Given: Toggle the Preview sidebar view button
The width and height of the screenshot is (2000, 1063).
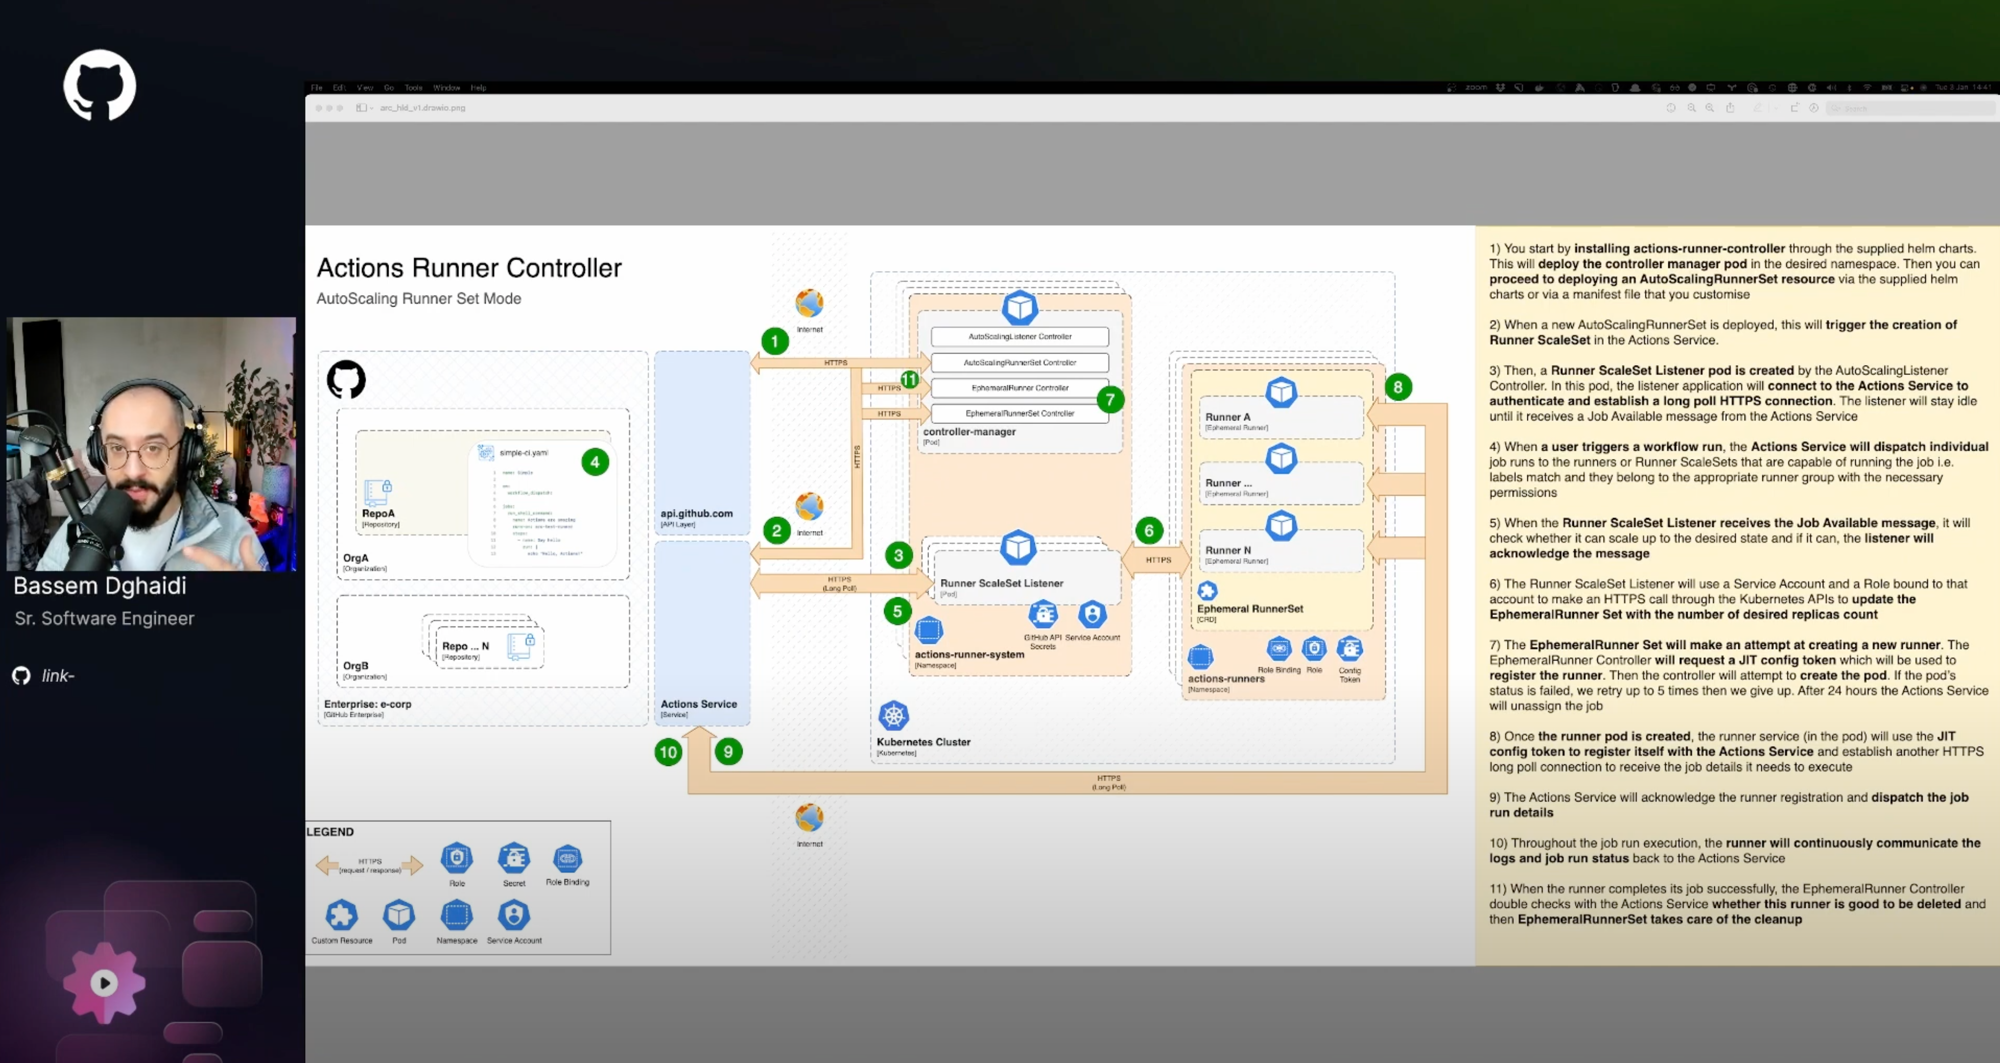Looking at the screenshot, I should pyautogui.click(x=360, y=108).
